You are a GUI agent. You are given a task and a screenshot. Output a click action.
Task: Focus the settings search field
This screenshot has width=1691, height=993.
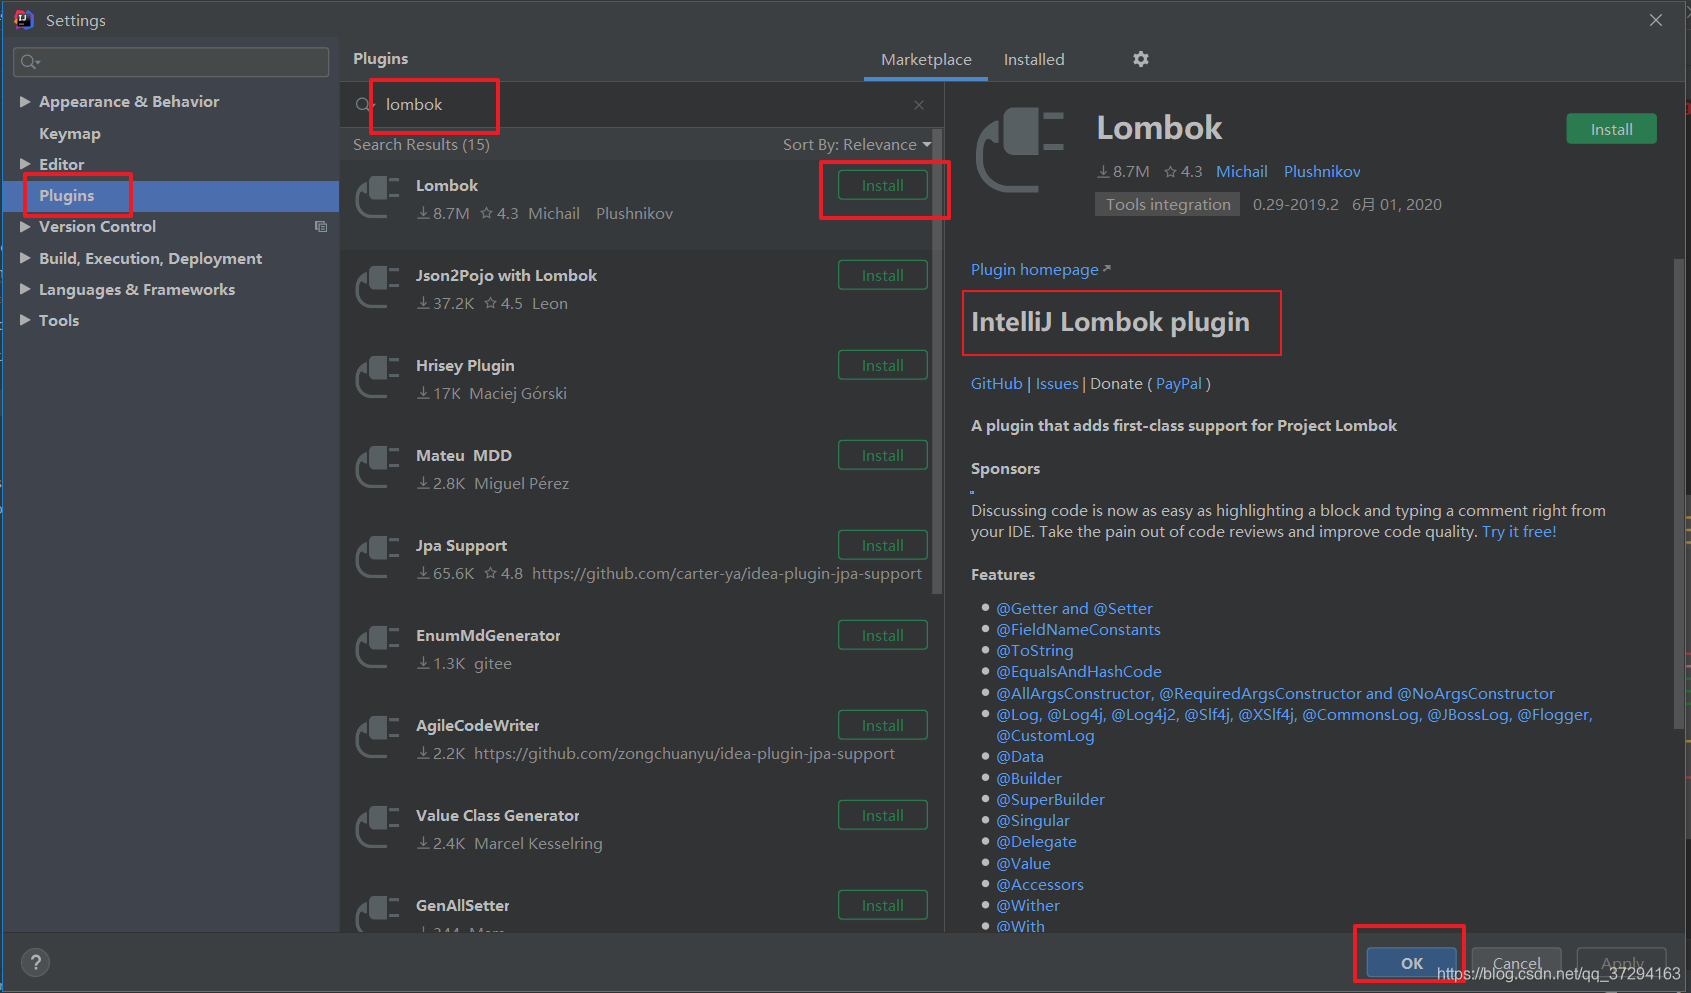171,62
